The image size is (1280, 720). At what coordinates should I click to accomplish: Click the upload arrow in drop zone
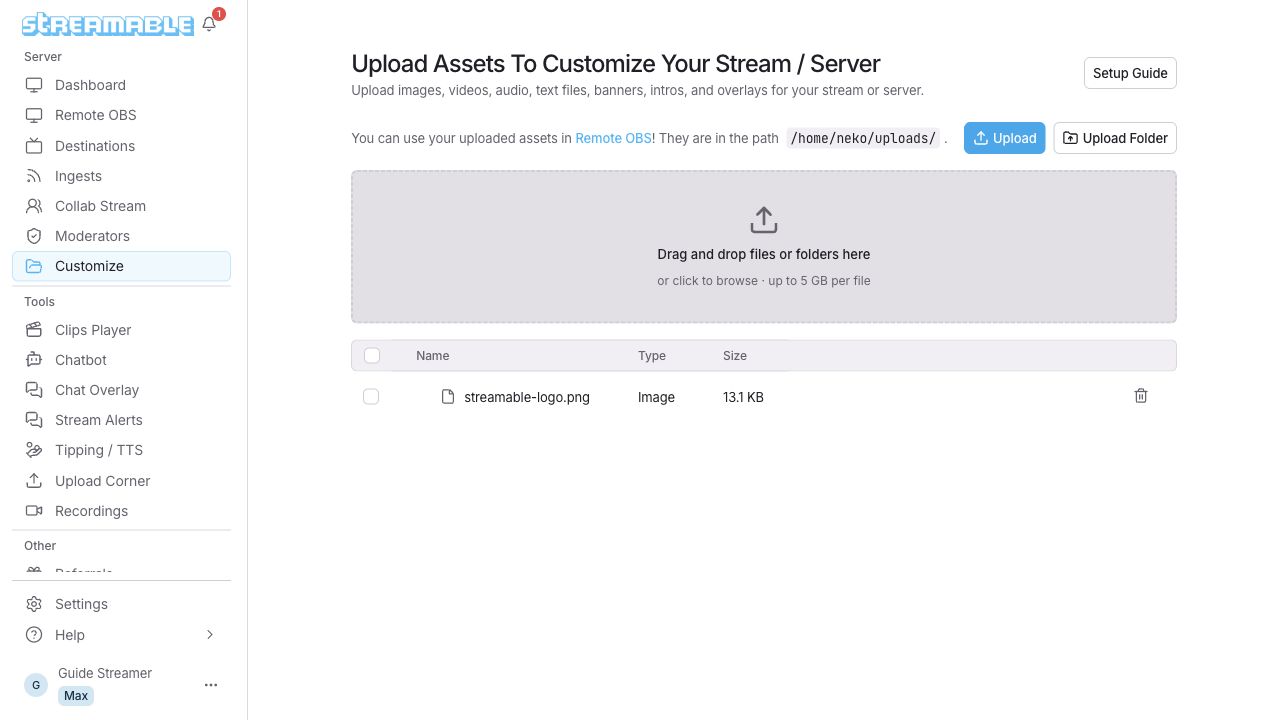[764, 220]
